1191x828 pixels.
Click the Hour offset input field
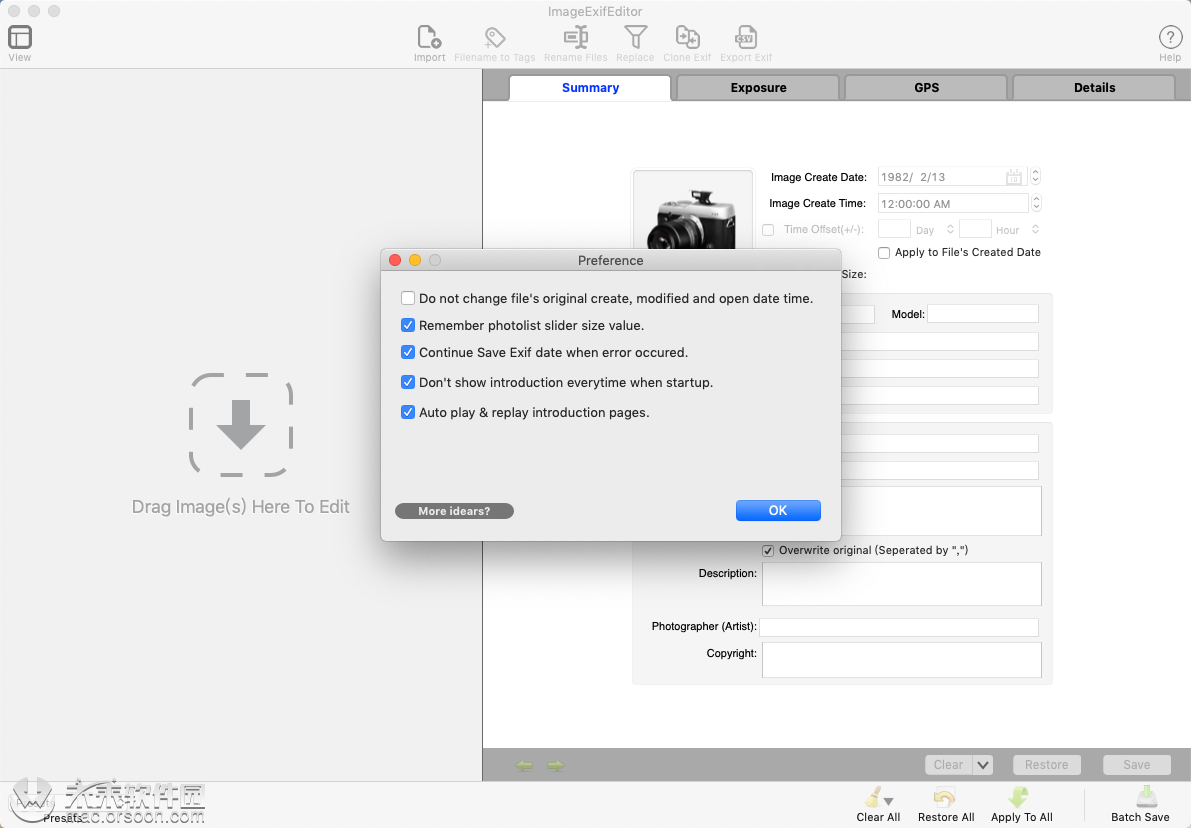click(x=975, y=229)
